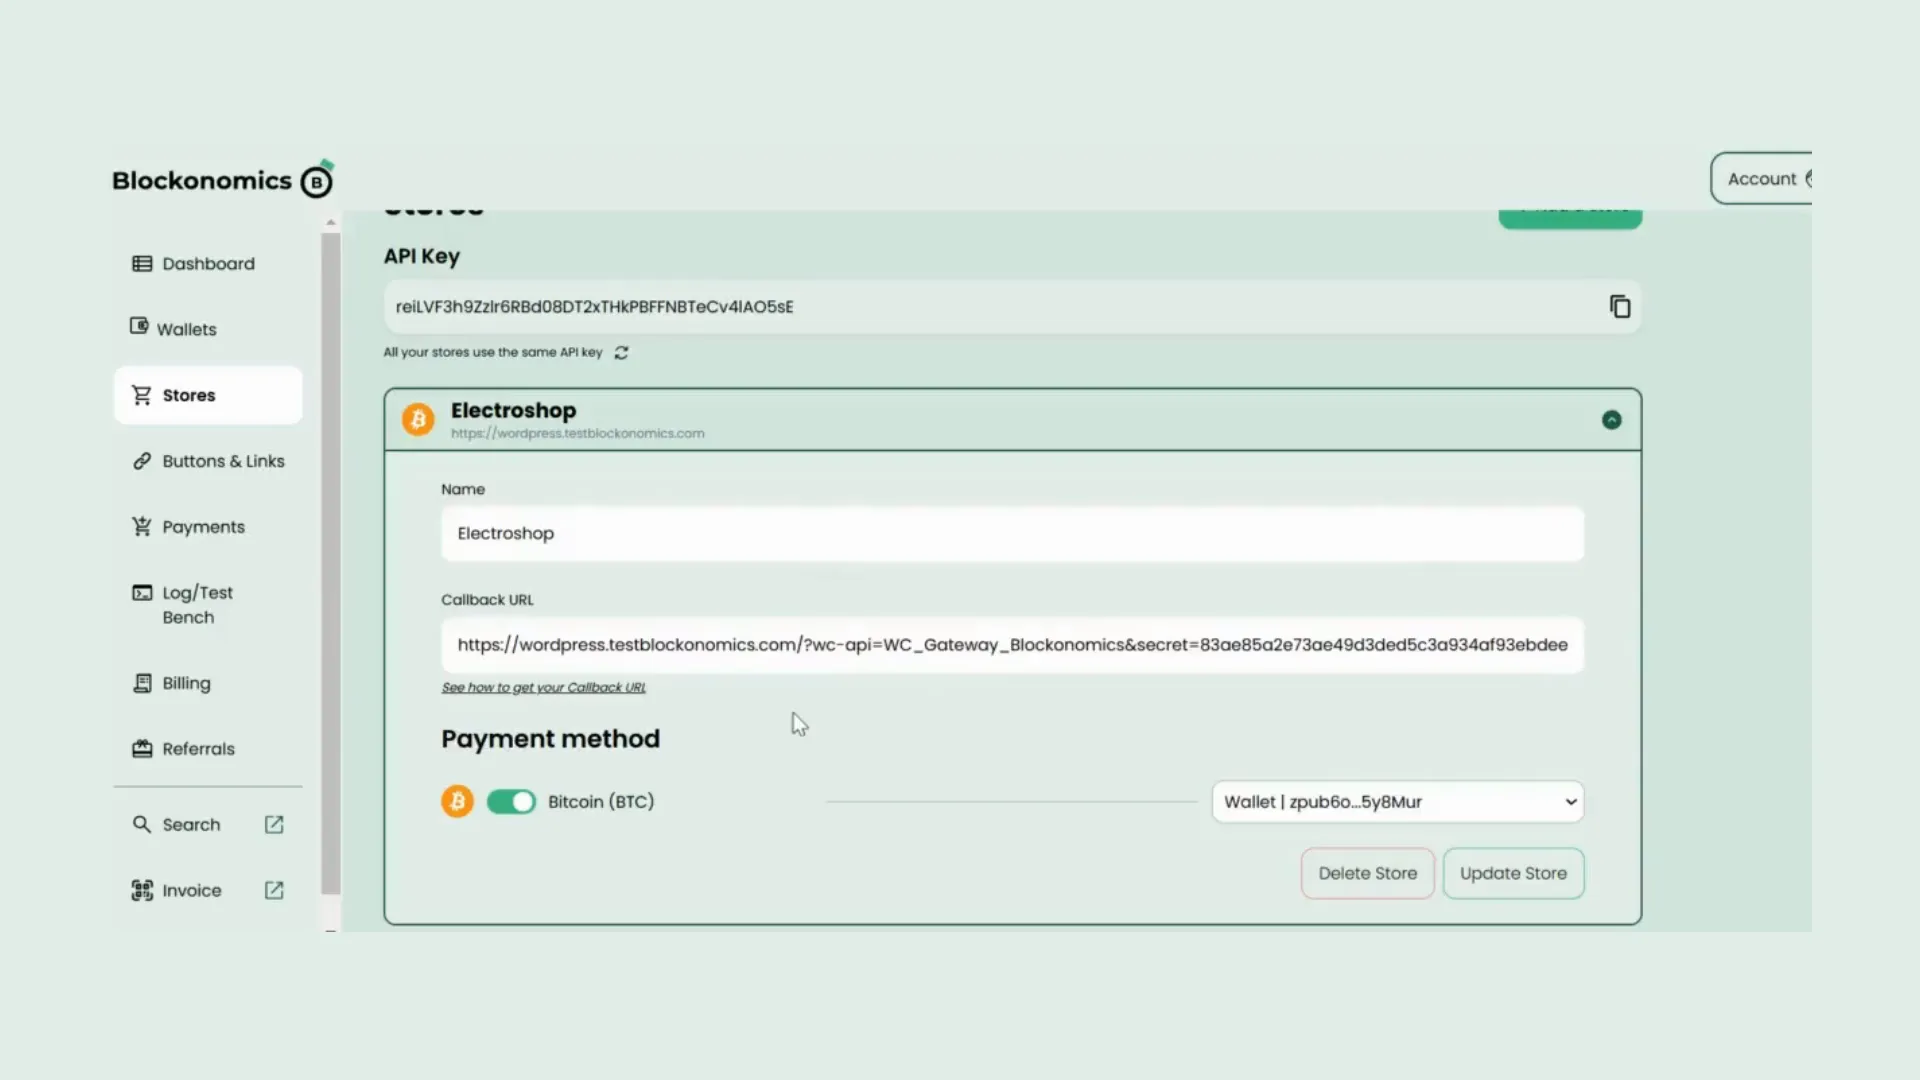Open Log/Test Bench page
The height and width of the screenshot is (1080, 1920).
point(208,605)
